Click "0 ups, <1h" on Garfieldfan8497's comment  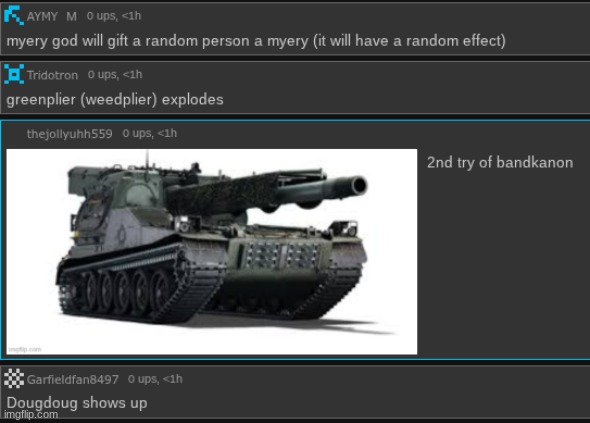(x=155, y=379)
